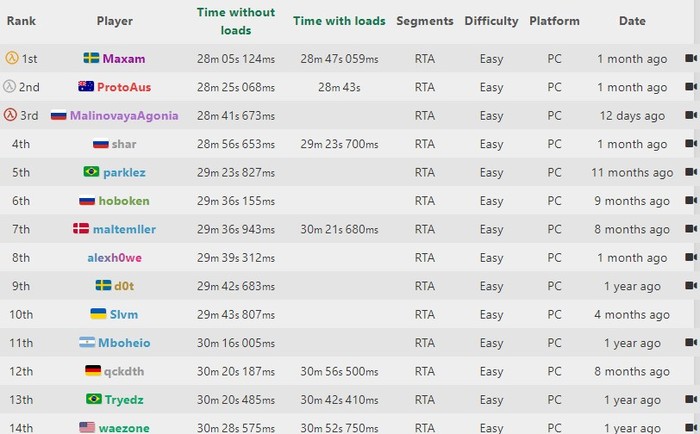
Task: Click the Danish flag next to maltemller
Action: (x=81, y=229)
